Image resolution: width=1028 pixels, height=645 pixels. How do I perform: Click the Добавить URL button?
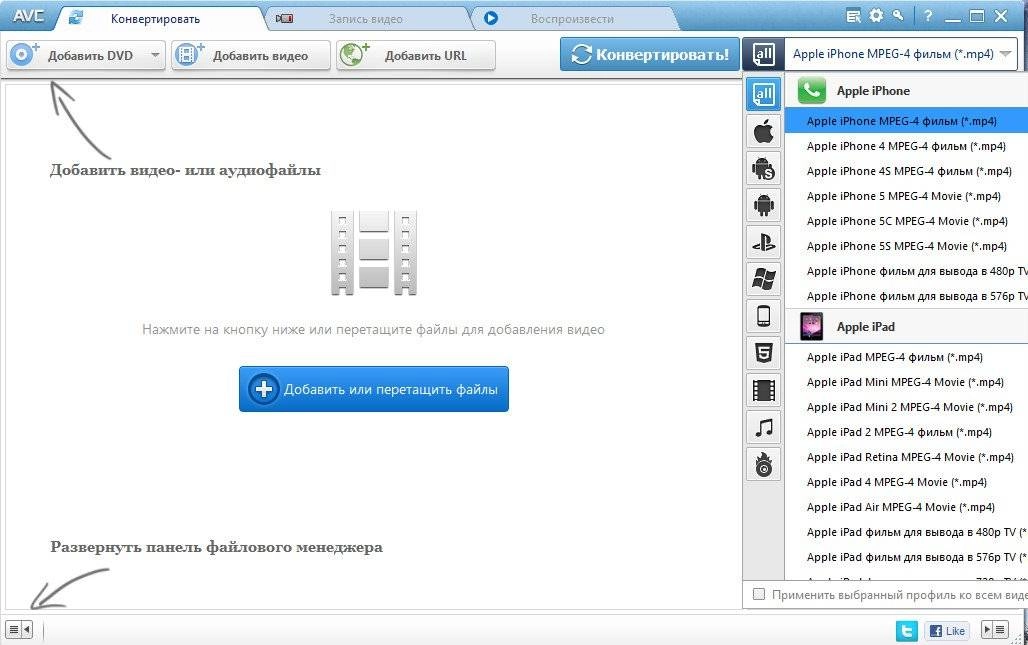[x=416, y=56]
